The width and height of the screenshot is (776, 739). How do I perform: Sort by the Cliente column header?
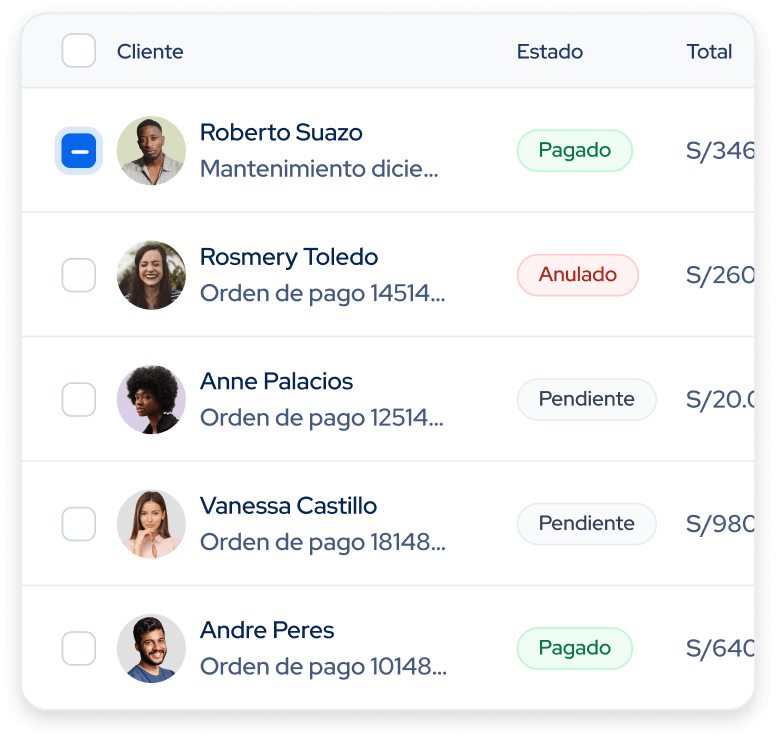pyautogui.click(x=150, y=51)
